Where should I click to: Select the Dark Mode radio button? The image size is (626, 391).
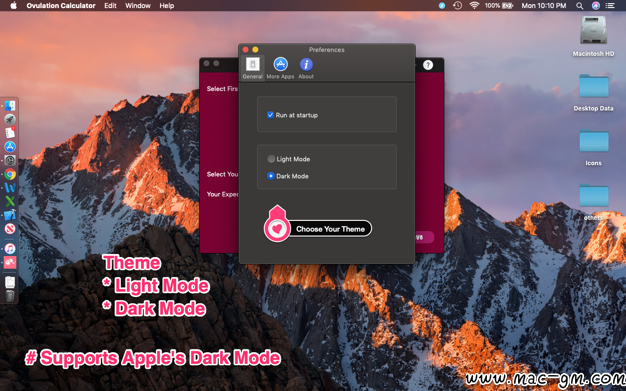pos(271,176)
